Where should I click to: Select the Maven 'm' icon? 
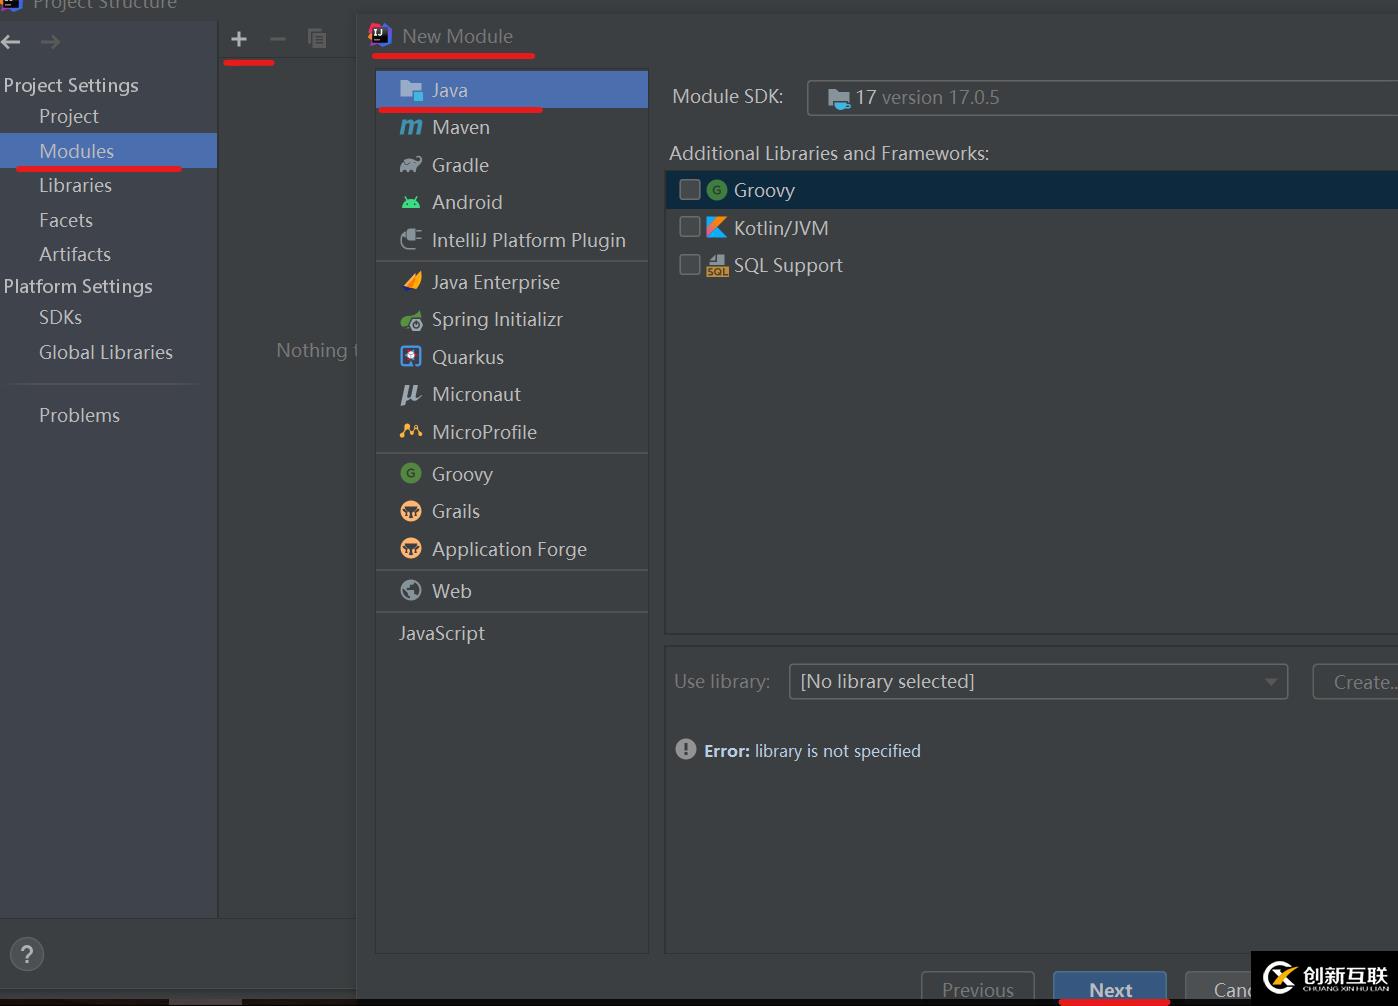click(411, 127)
